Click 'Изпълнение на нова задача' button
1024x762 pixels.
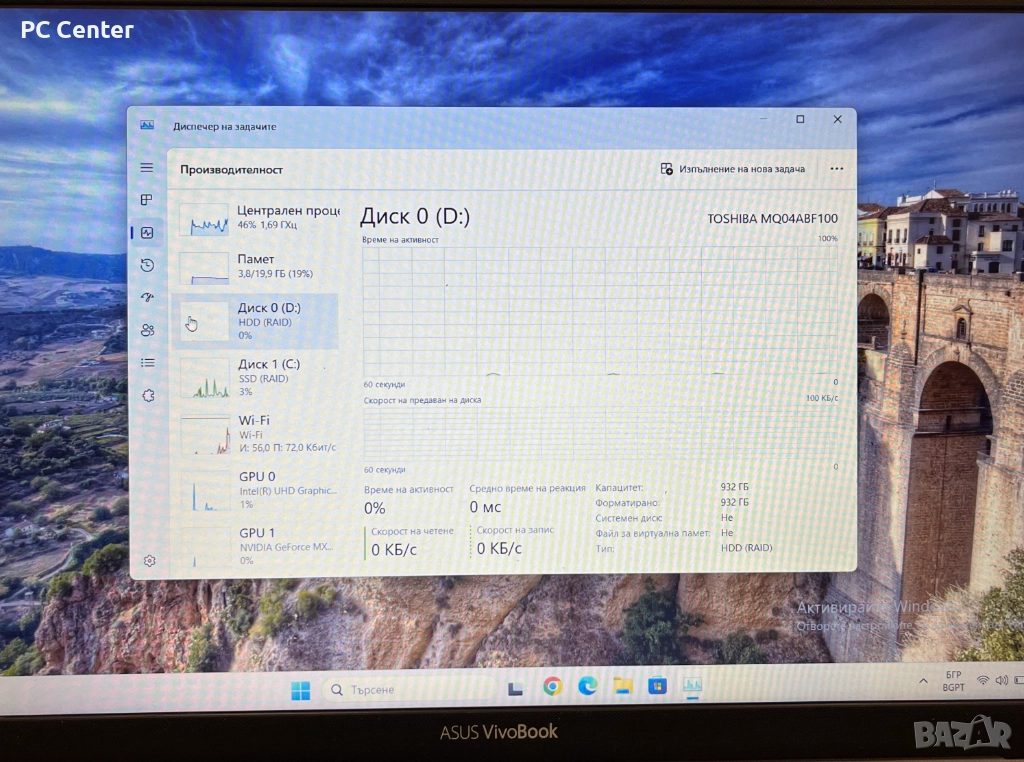[732, 169]
